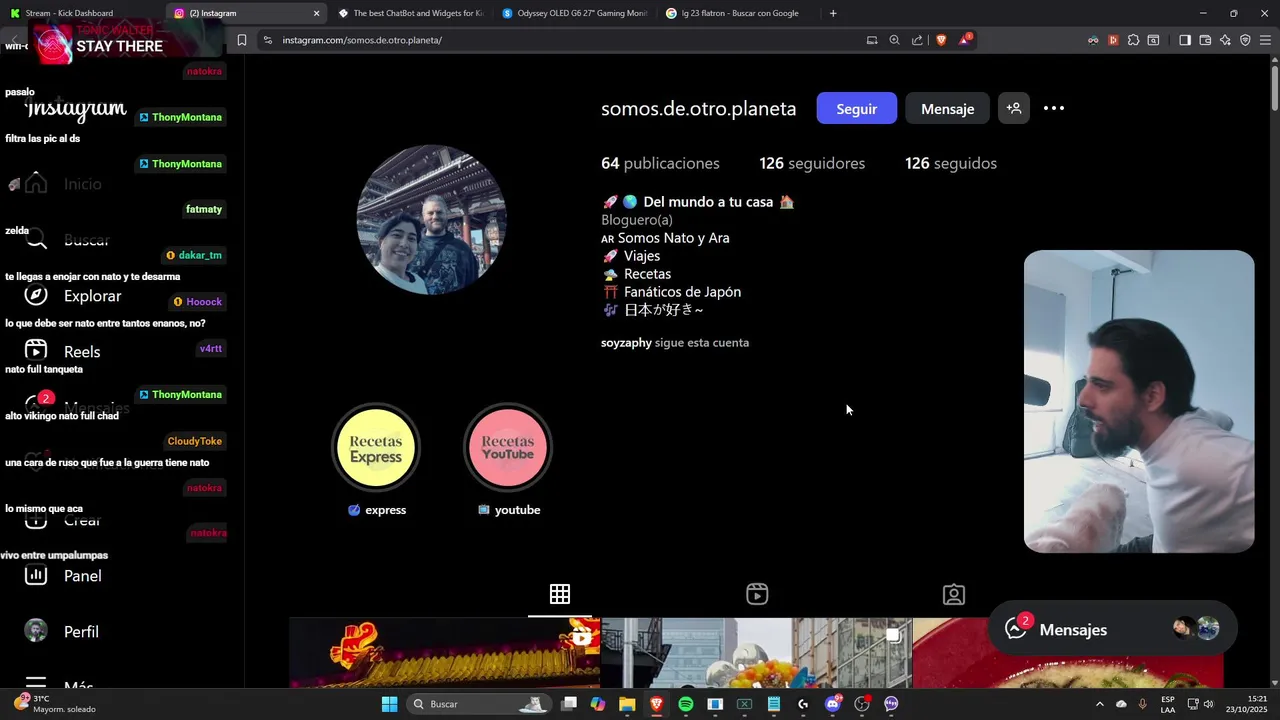Click ESP LAA language indicator
Screen dimensions: 1280x720
click(1168, 704)
